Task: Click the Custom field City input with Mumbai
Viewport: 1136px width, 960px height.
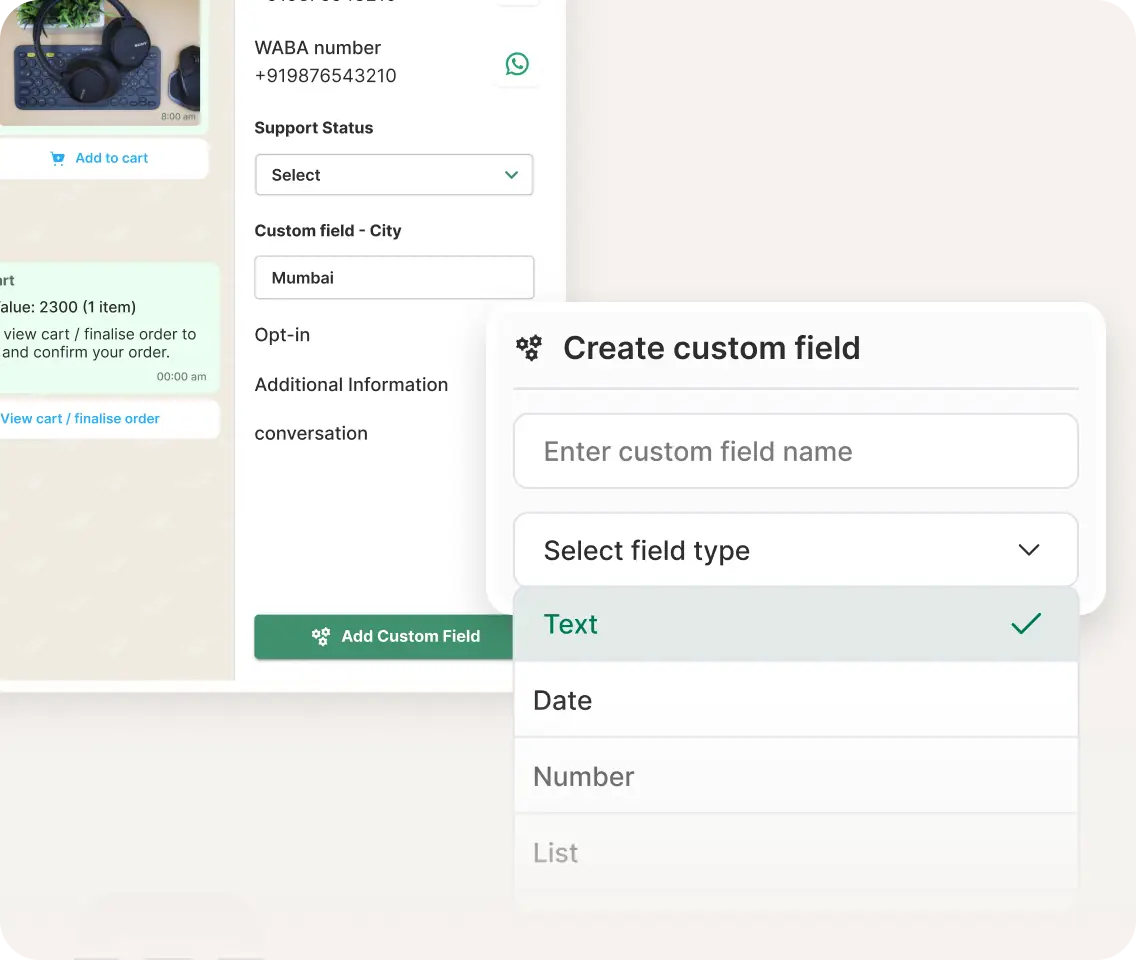Action: pyautogui.click(x=393, y=278)
